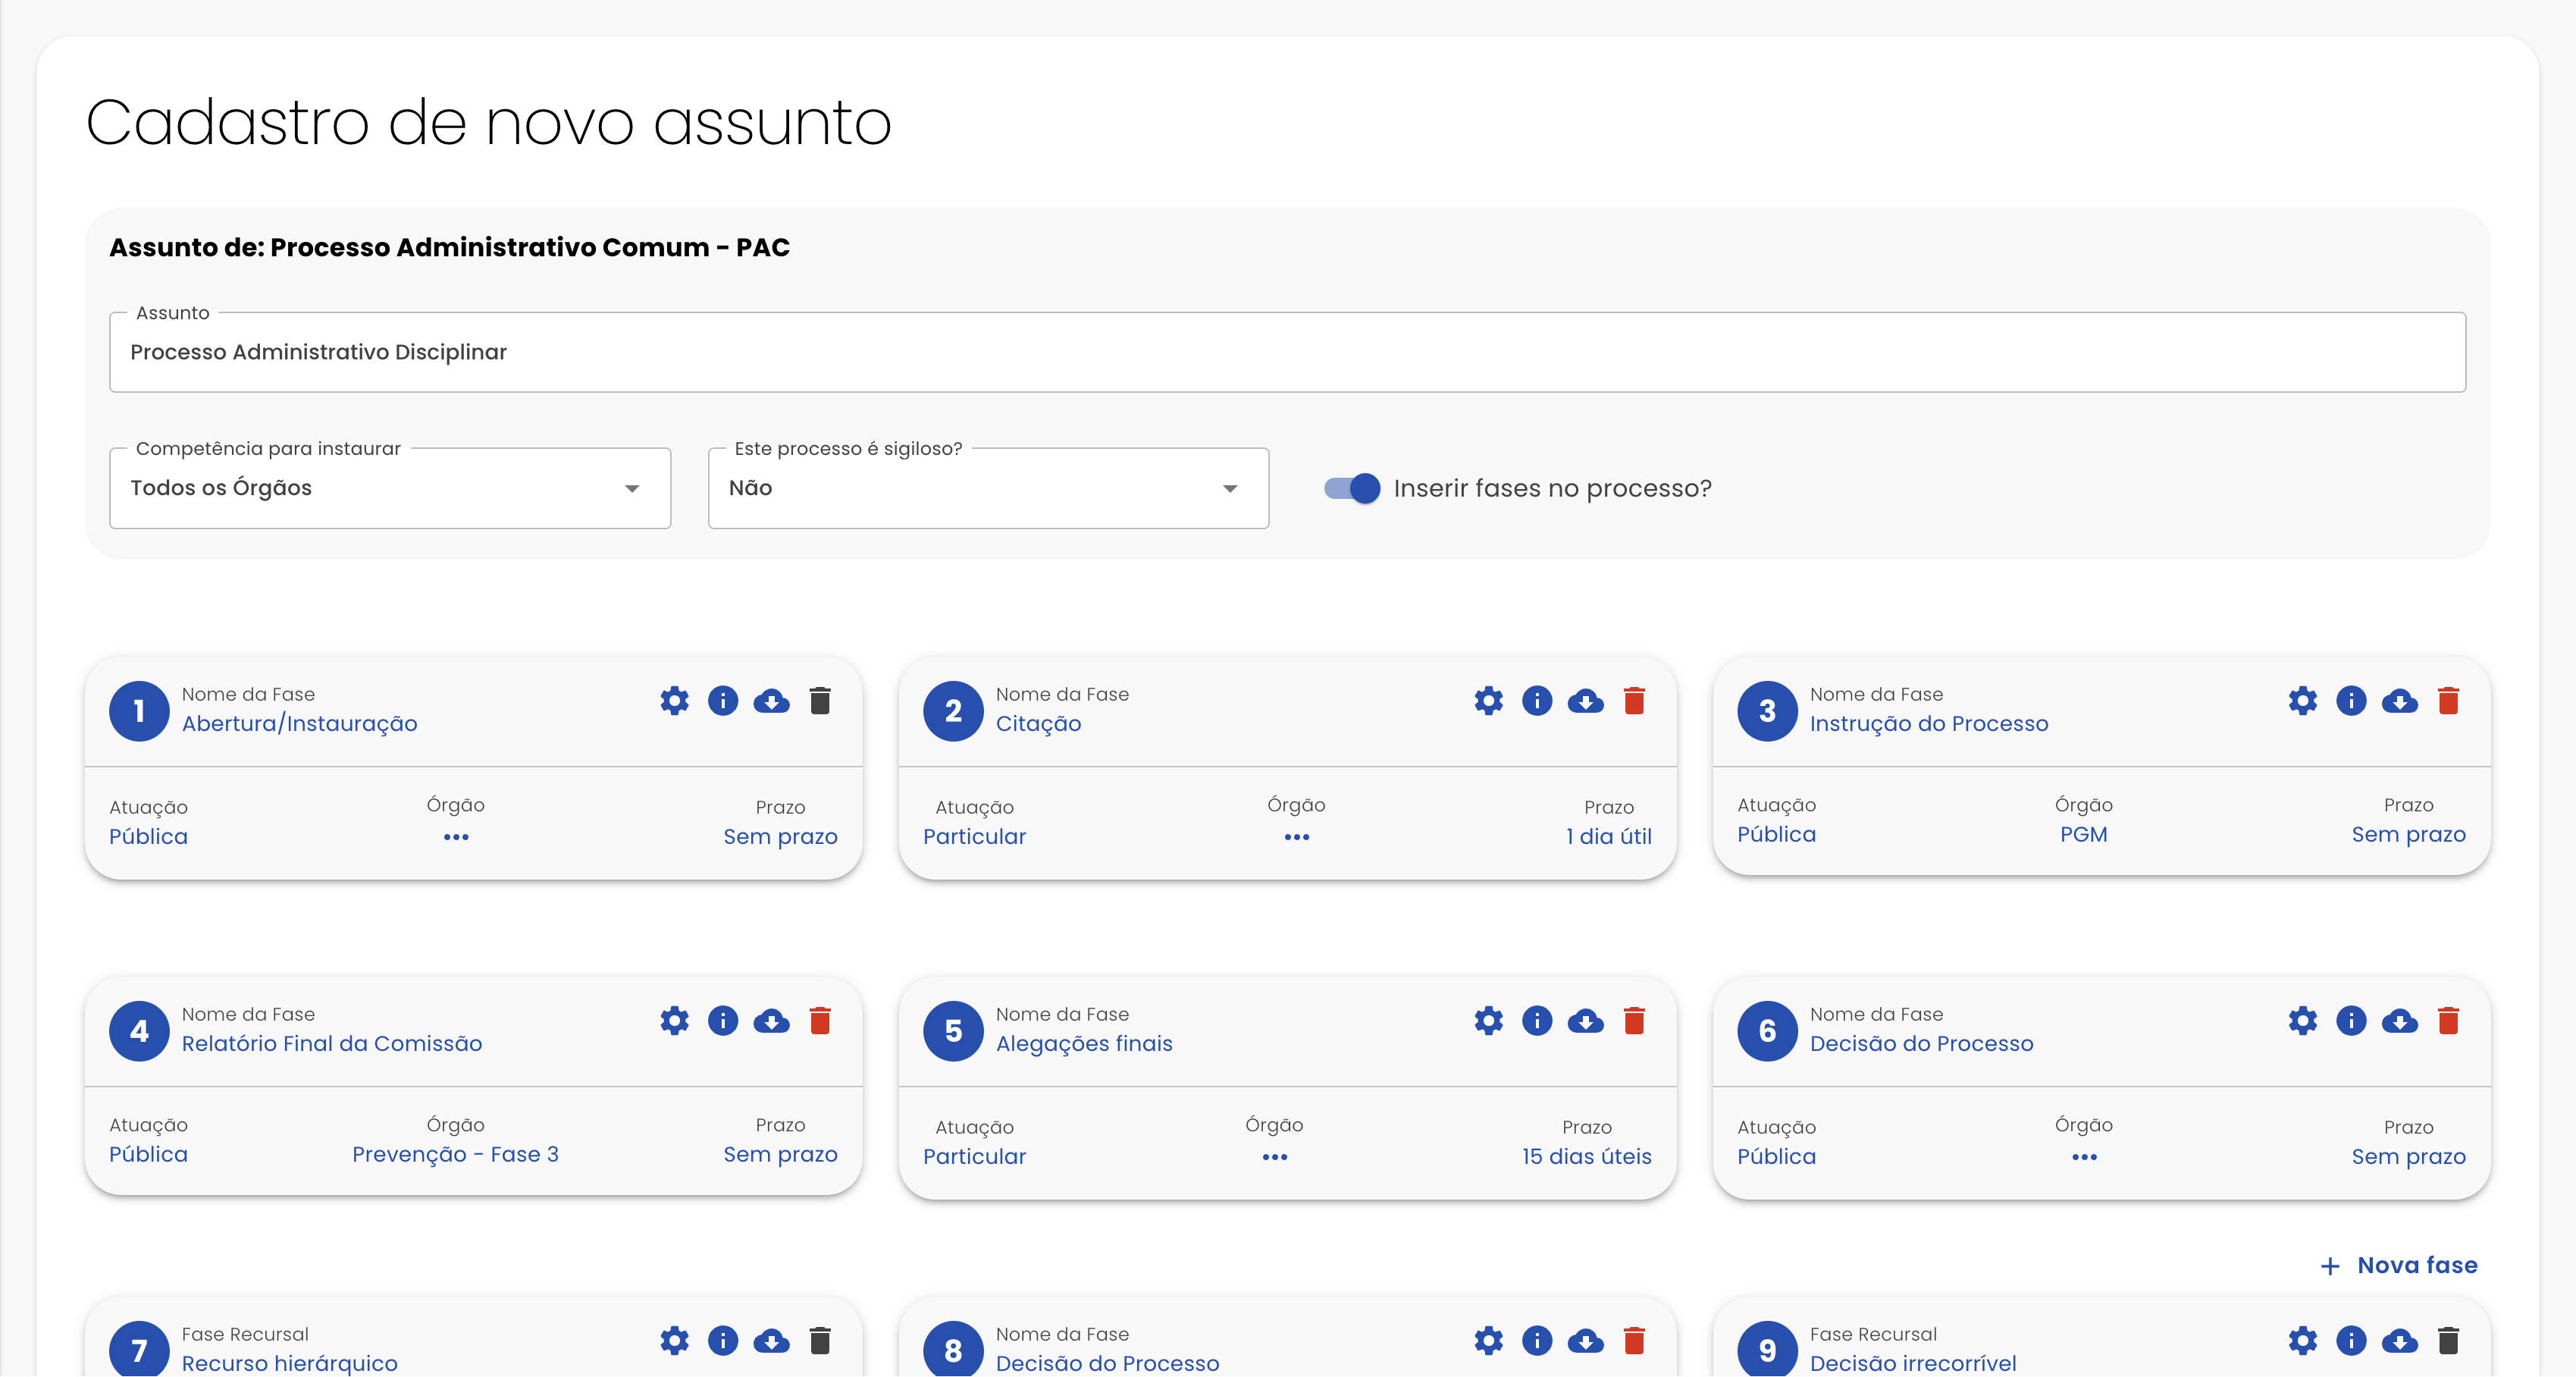Viewport: 2576px width, 1377px height.
Task: Open settings gear for Decisão irrecorrível
Action: 2303,1340
